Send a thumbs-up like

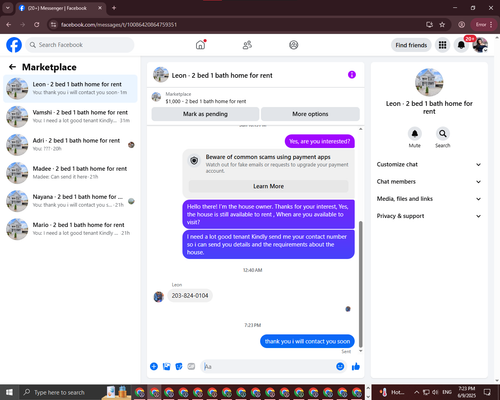(x=356, y=367)
